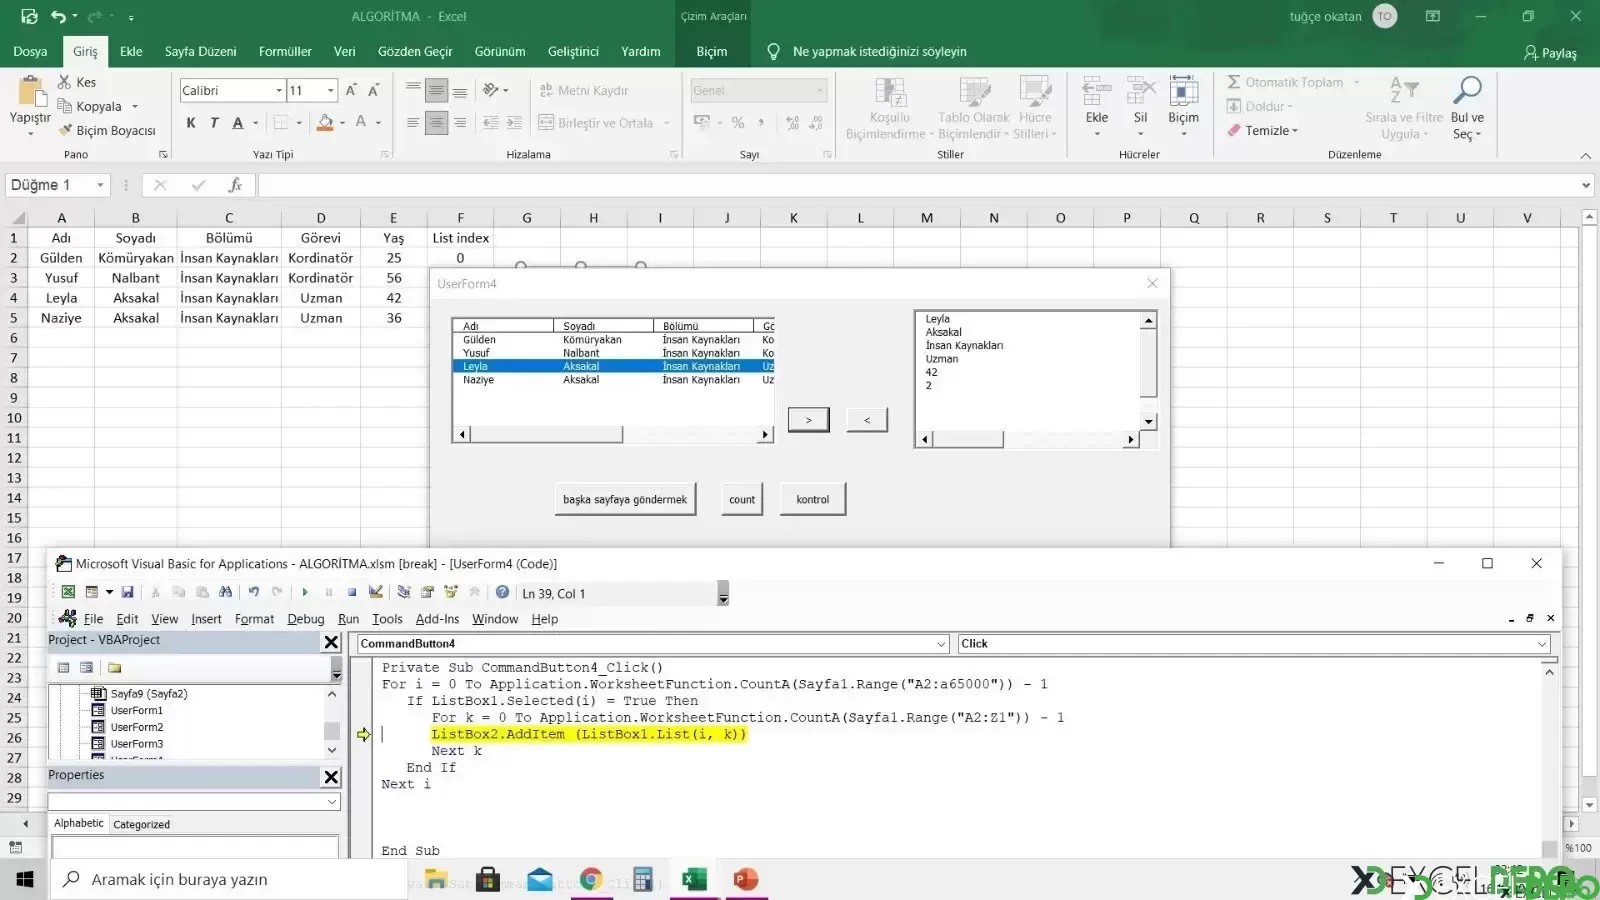This screenshot has height=900, width=1600.
Task: Open the Geliştirici ribbon tab
Action: click(x=573, y=51)
